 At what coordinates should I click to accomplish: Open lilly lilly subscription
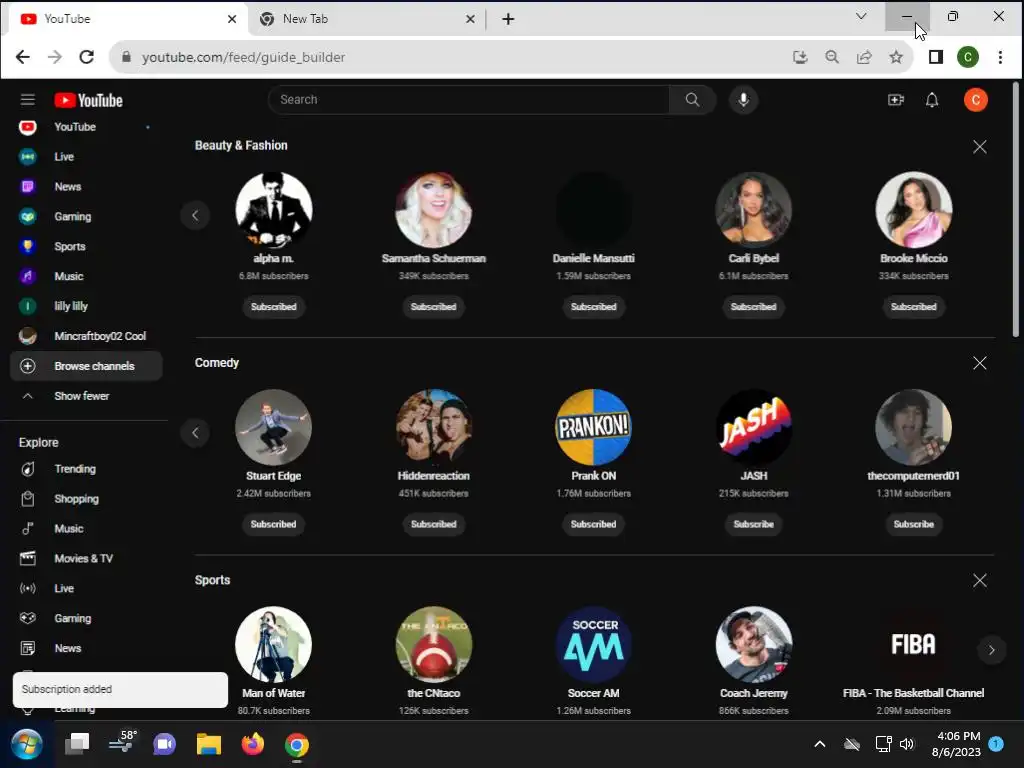[x=85, y=306]
